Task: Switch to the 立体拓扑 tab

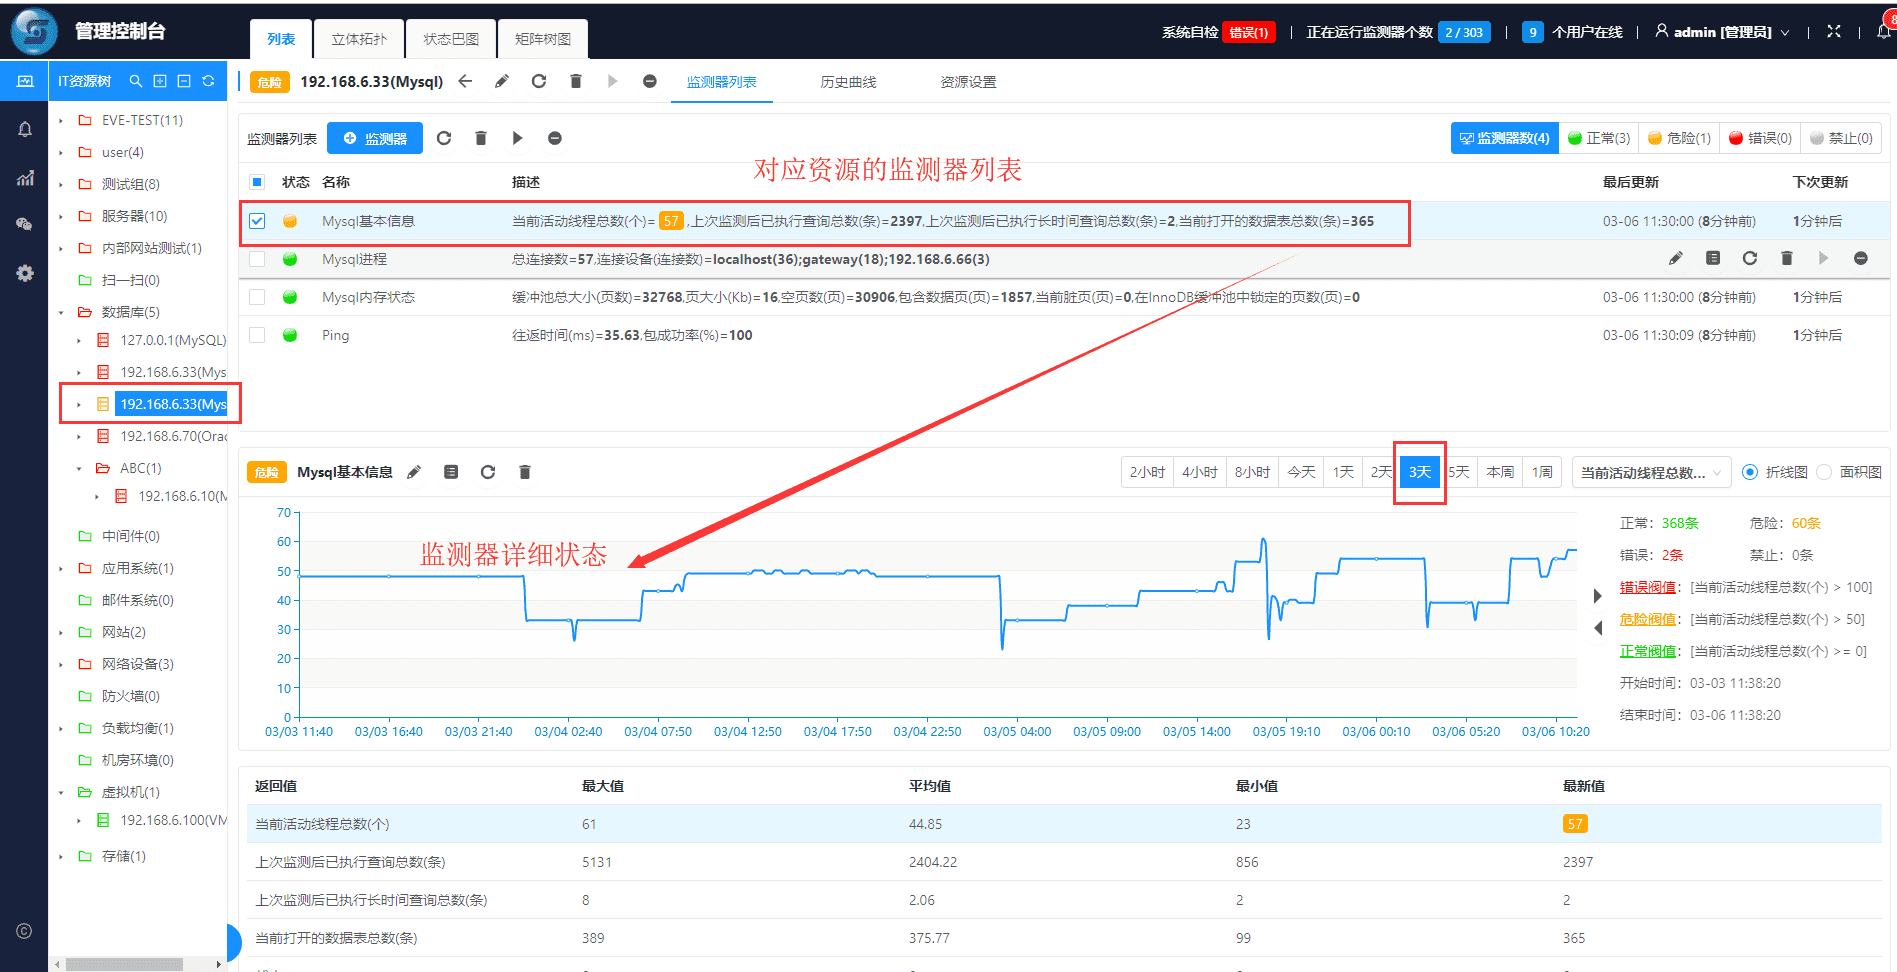Action: point(359,39)
